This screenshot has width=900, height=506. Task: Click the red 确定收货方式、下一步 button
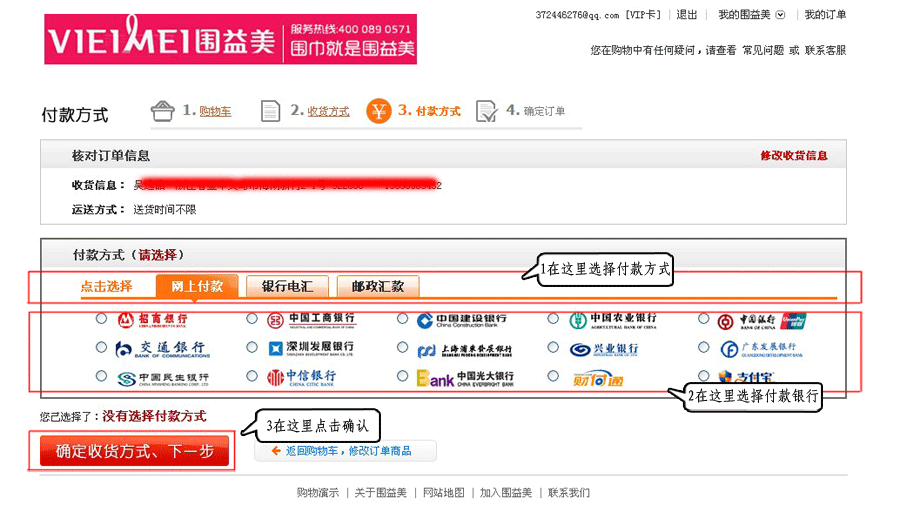[x=134, y=451]
